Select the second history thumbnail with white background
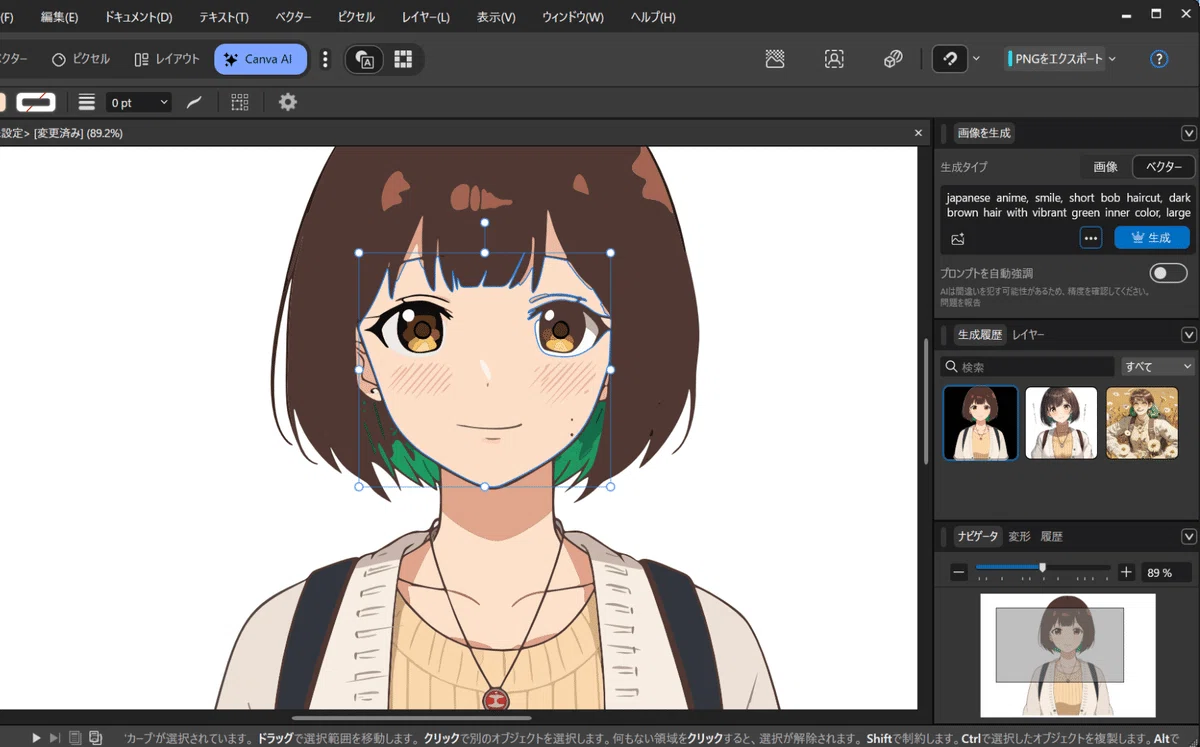 [1061, 423]
